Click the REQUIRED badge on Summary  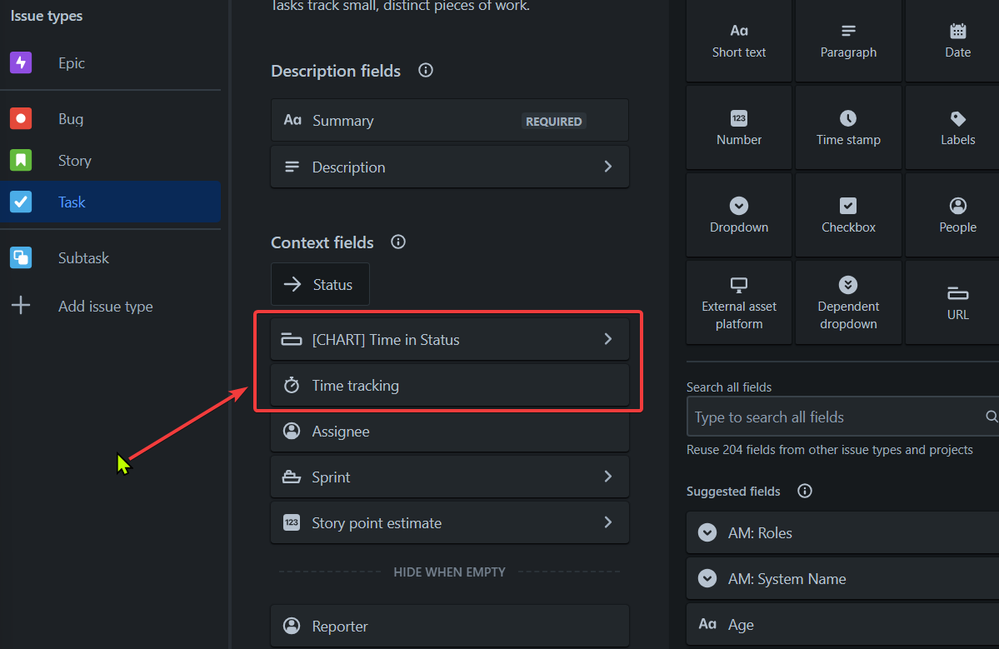click(x=554, y=121)
